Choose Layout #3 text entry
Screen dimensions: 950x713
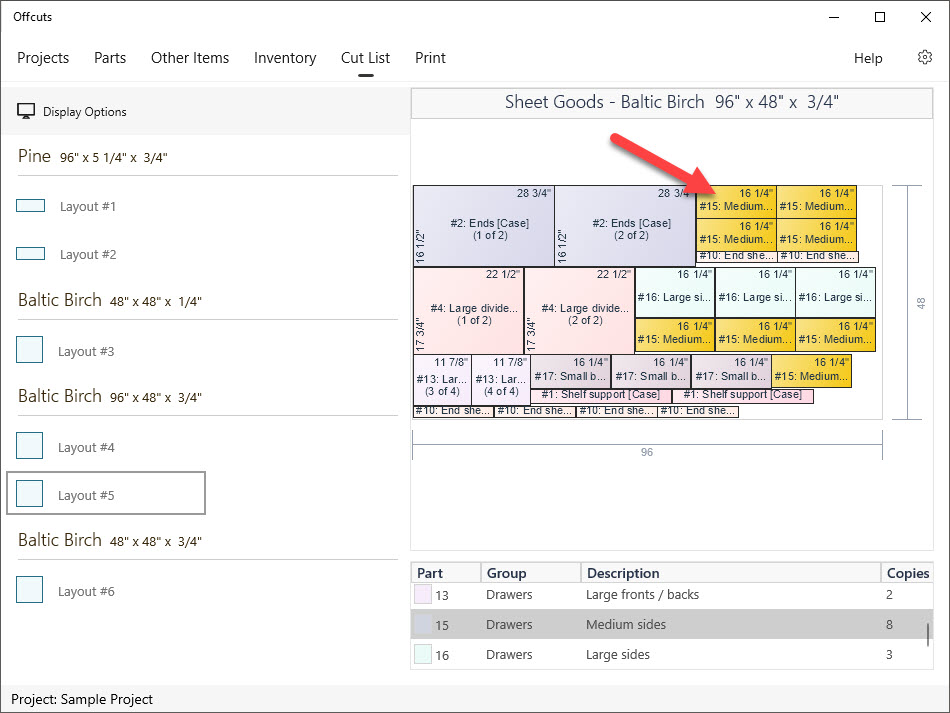pyautogui.click(x=86, y=351)
